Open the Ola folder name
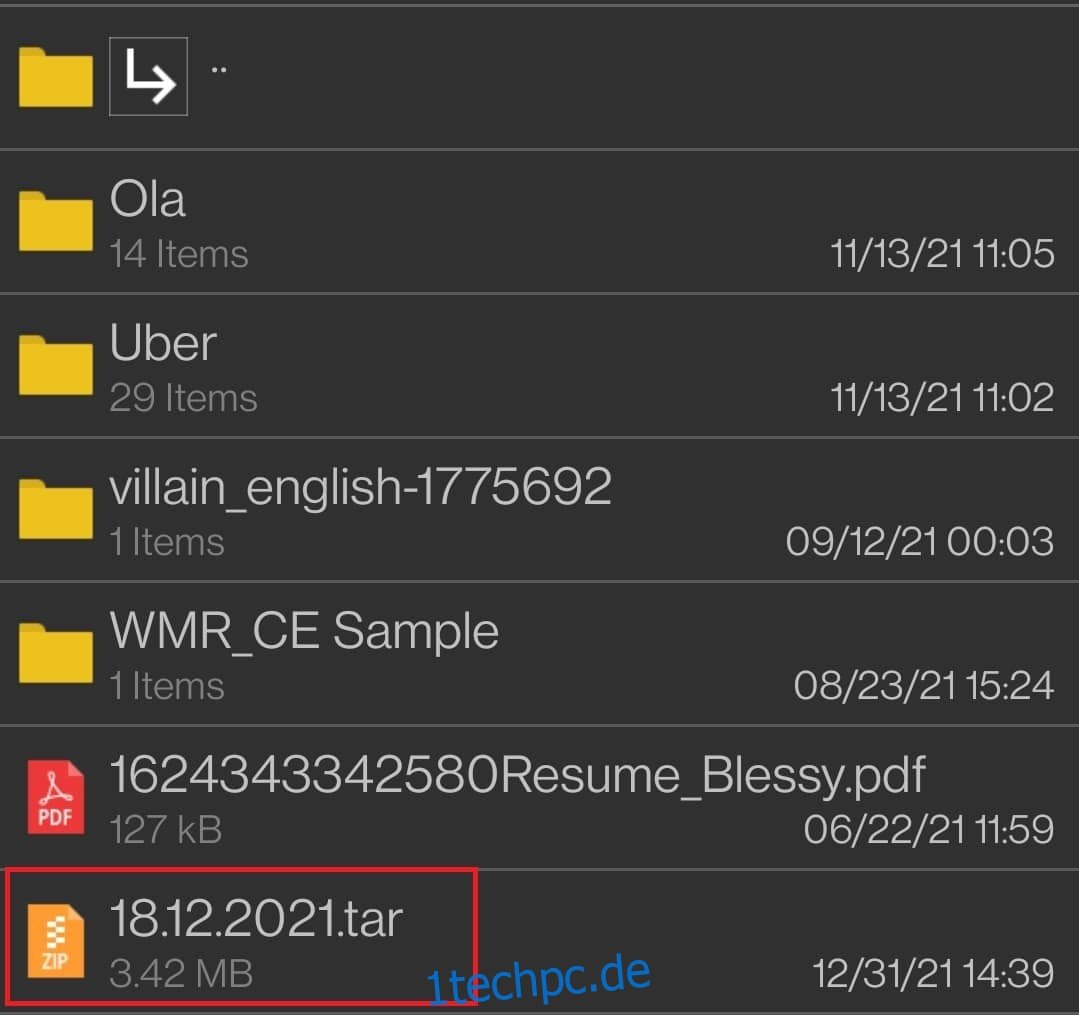This screenshot has height=1015, width=1079. pyautogui.click(x=147, y=199)
